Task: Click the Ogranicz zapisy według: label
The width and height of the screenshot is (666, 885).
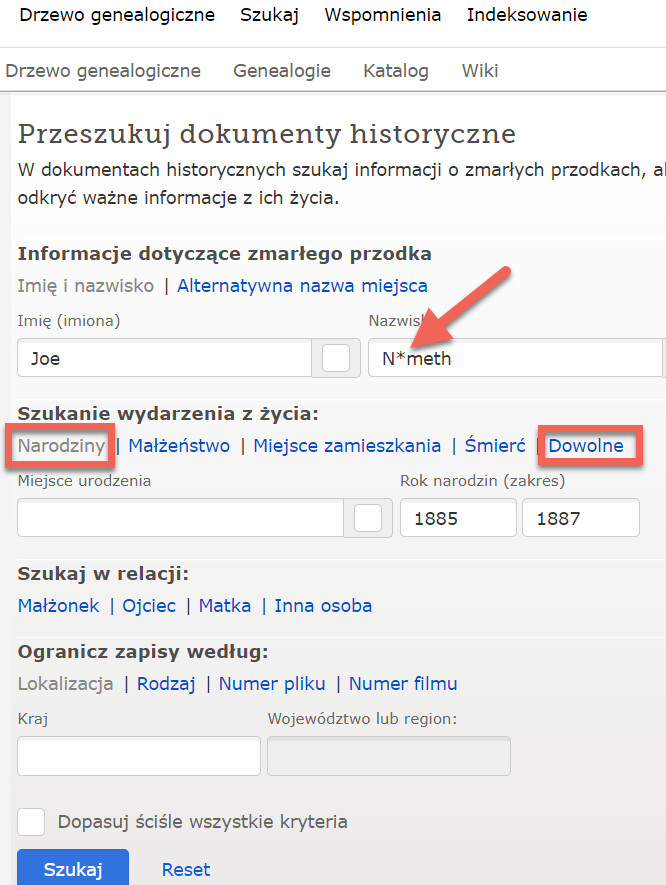Action: point(143,652)
